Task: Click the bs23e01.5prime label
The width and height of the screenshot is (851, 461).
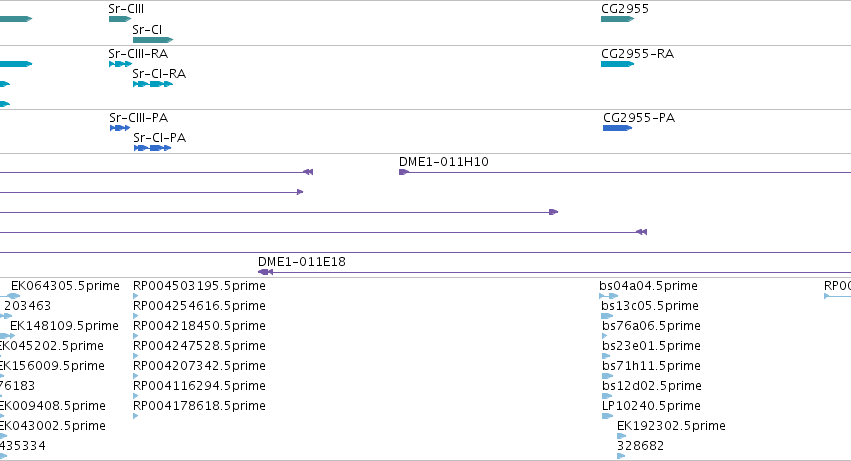Action: (651, 346)
